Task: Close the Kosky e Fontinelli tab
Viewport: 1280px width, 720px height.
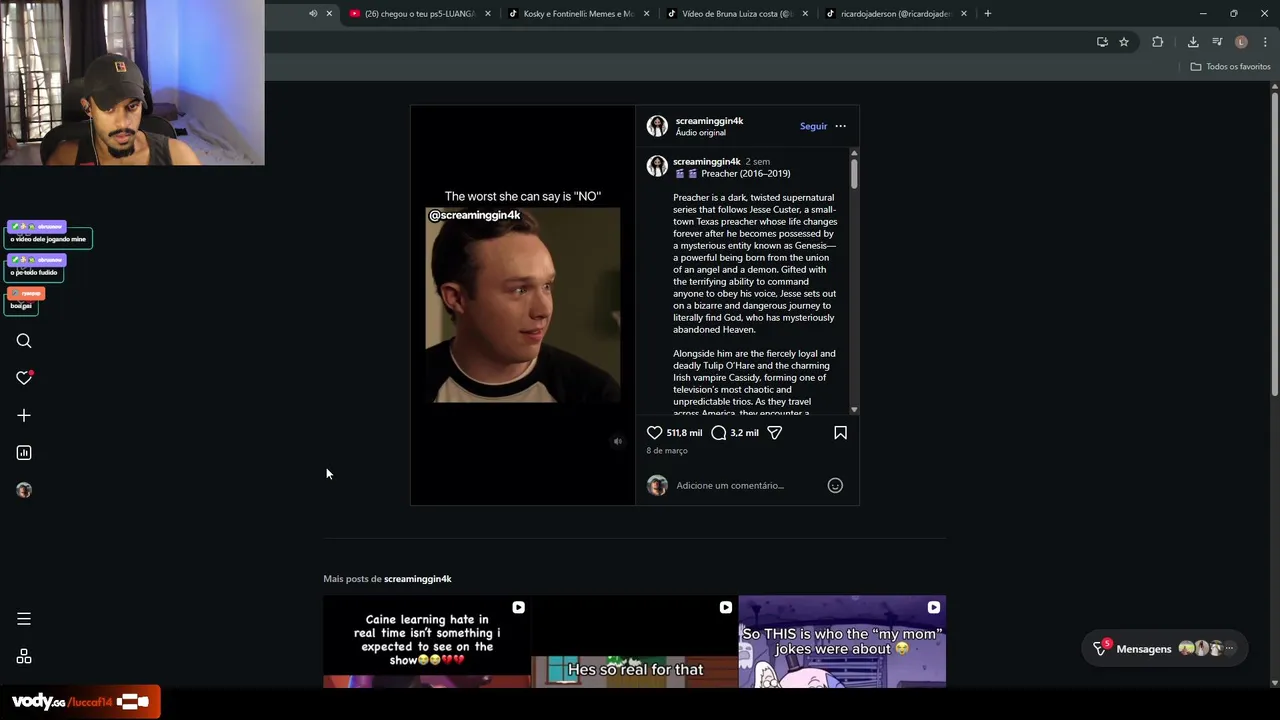Action: tap(647, 14)
